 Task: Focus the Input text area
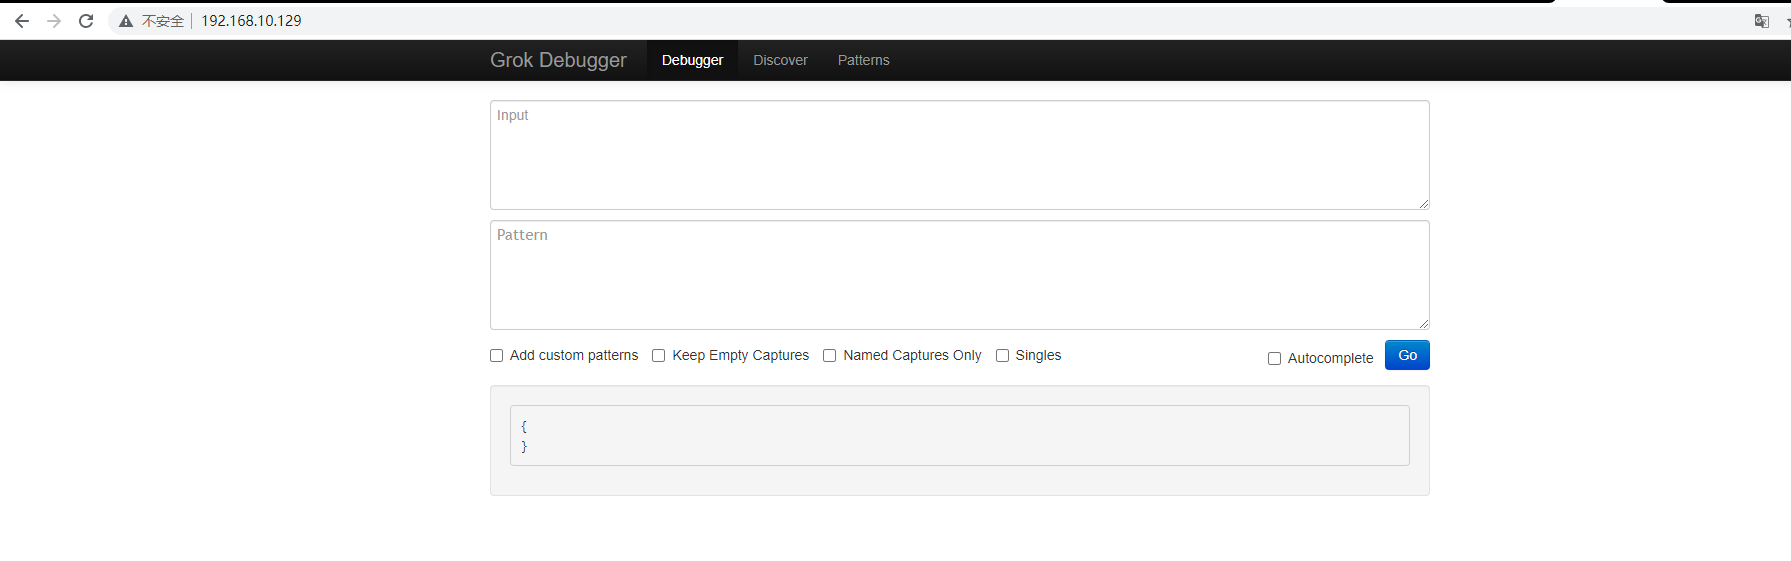(x=959, y=155)
